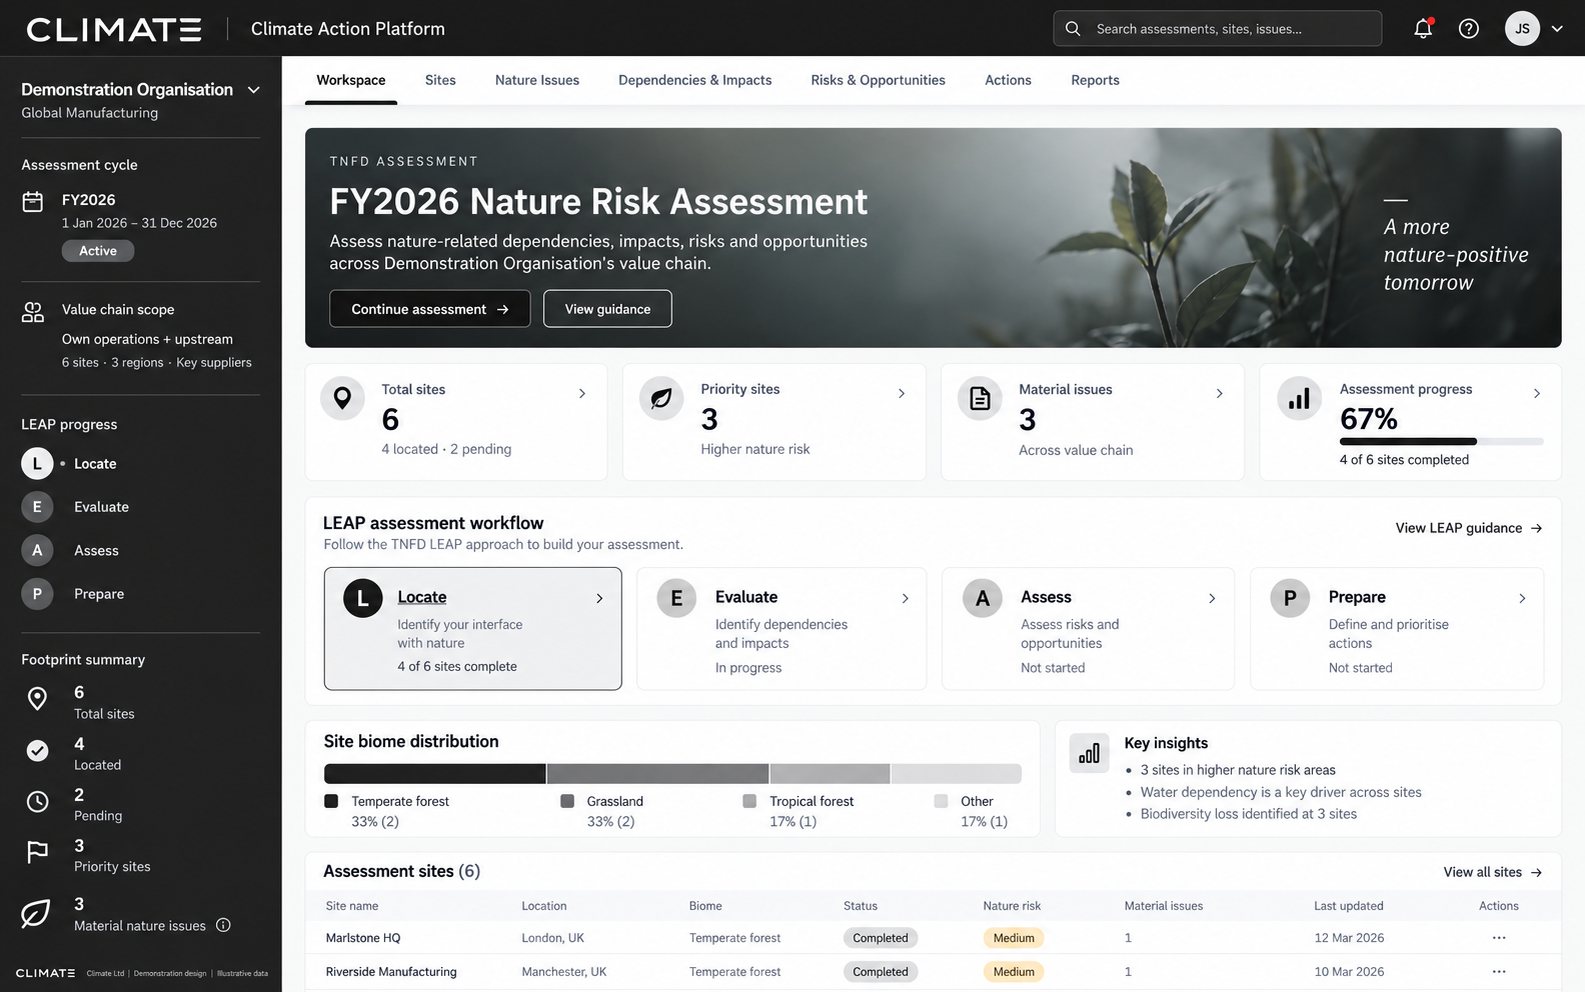Click the info icon beside Material nature issues

(223, 925)
